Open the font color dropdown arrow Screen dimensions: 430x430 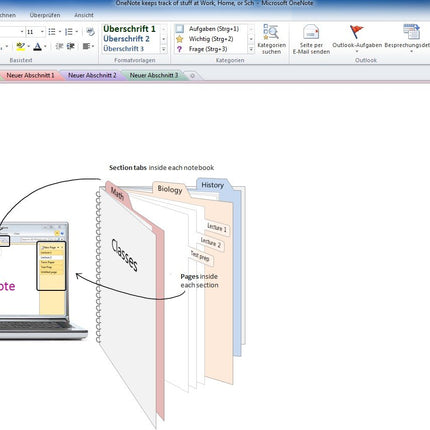[x=45, y=46]
